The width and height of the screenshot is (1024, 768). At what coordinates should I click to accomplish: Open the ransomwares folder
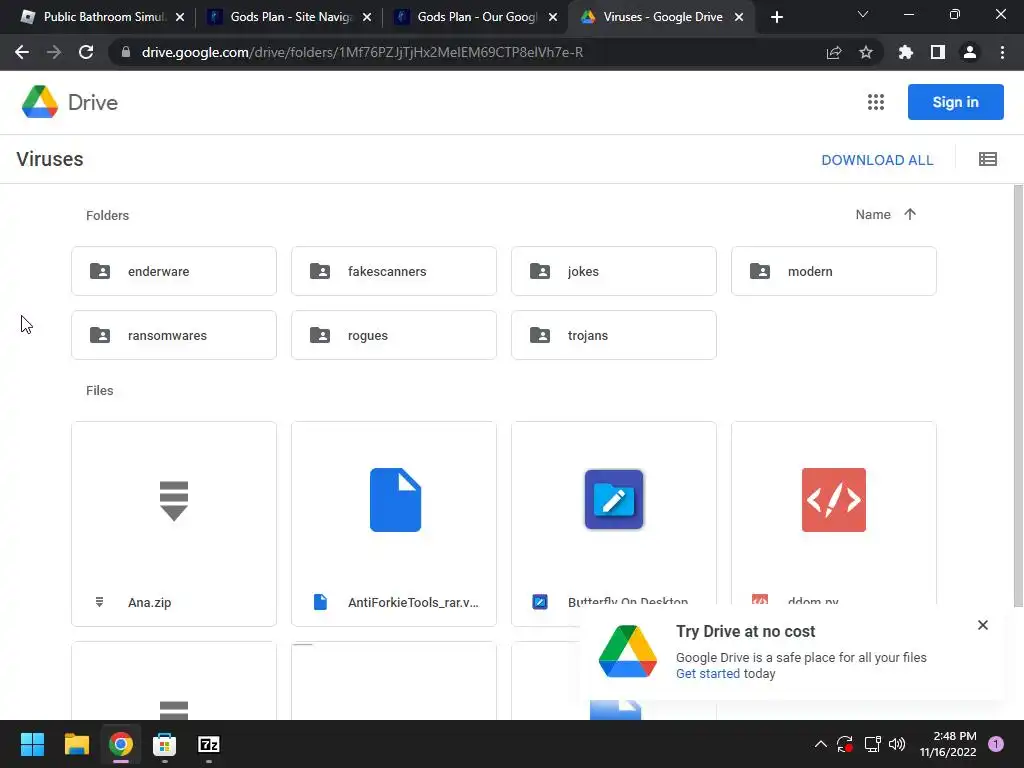(x=174, y=335)
